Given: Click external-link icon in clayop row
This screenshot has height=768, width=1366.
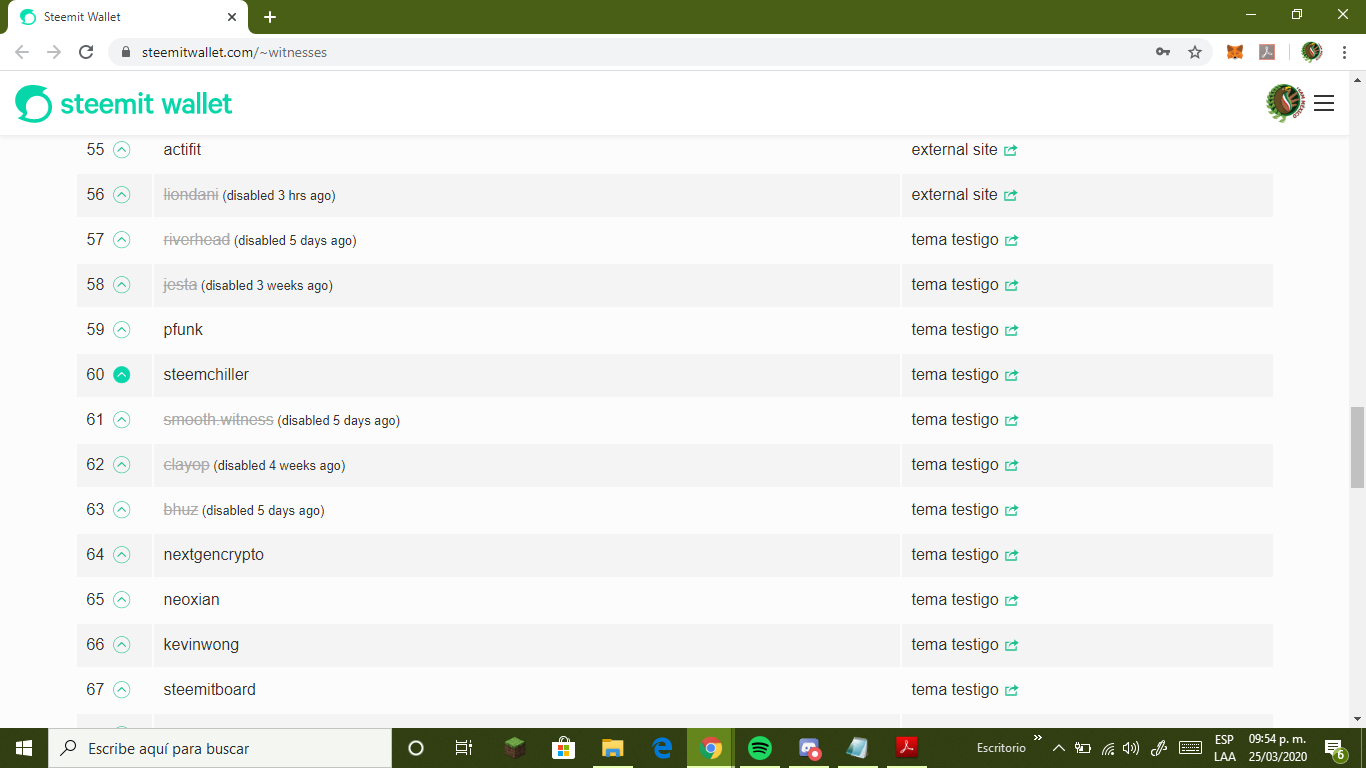Looking at the screenshot, I should (x=1011, y=466).
